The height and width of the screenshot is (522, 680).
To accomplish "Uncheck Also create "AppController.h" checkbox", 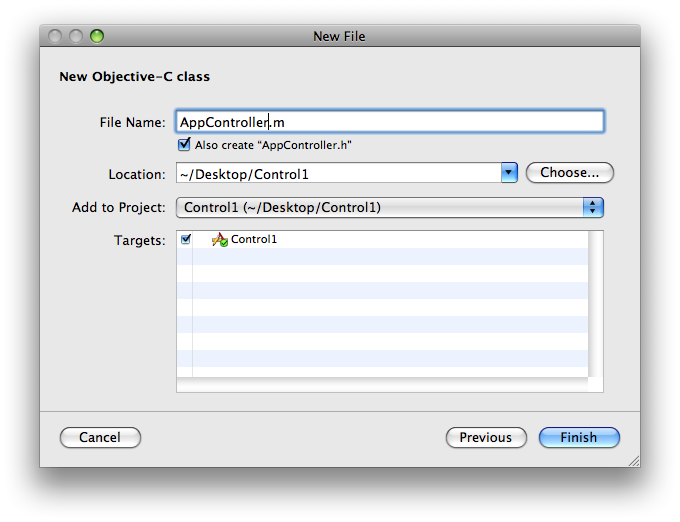I will [x=184, y=144].
